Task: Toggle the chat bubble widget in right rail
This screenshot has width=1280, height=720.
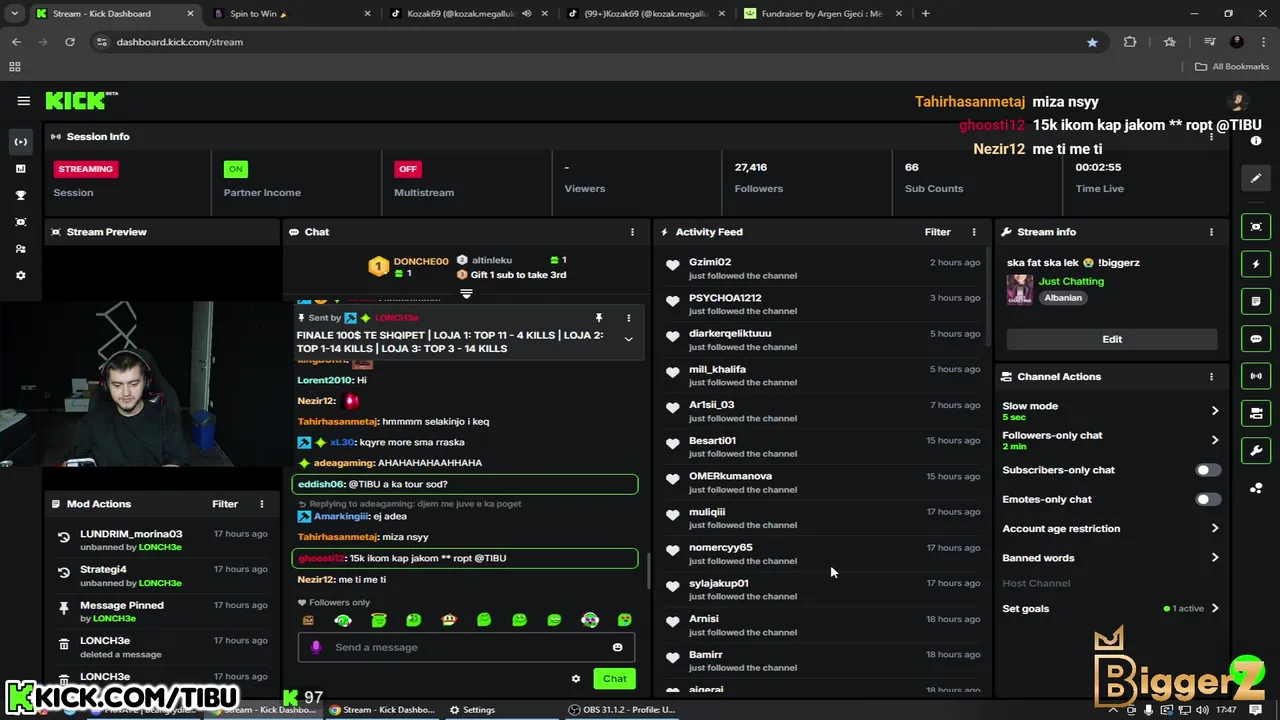Action: tap(1256, 339)
